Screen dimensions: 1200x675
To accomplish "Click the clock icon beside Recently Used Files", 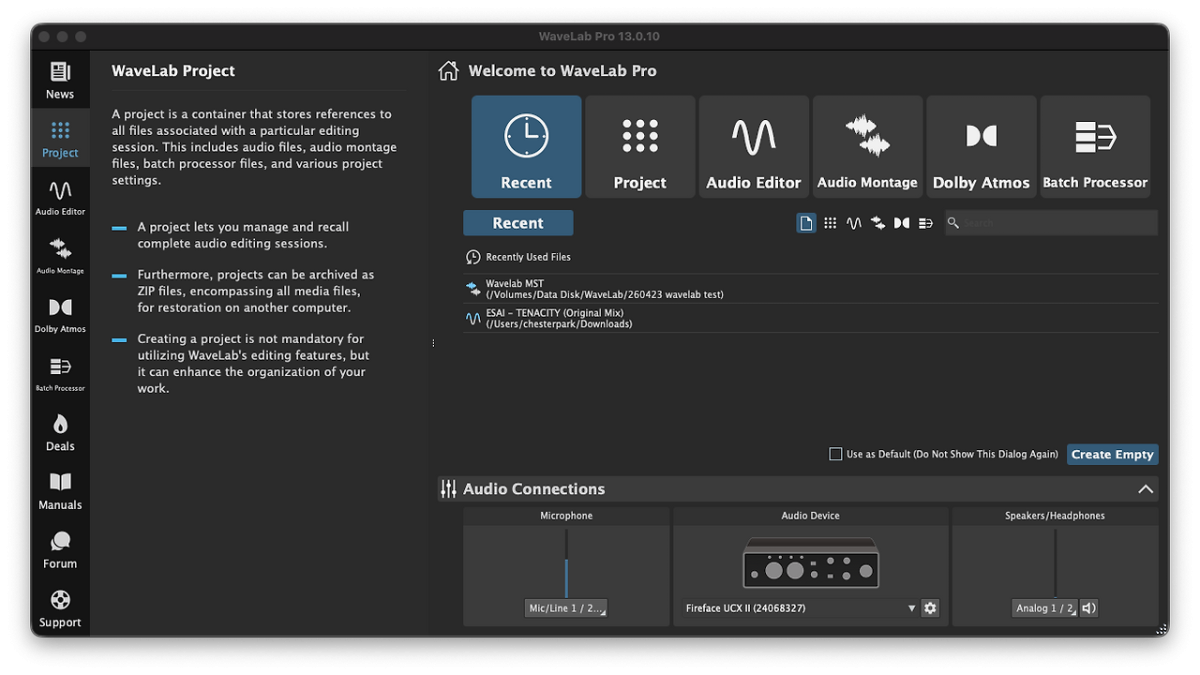I will (474, 257).
